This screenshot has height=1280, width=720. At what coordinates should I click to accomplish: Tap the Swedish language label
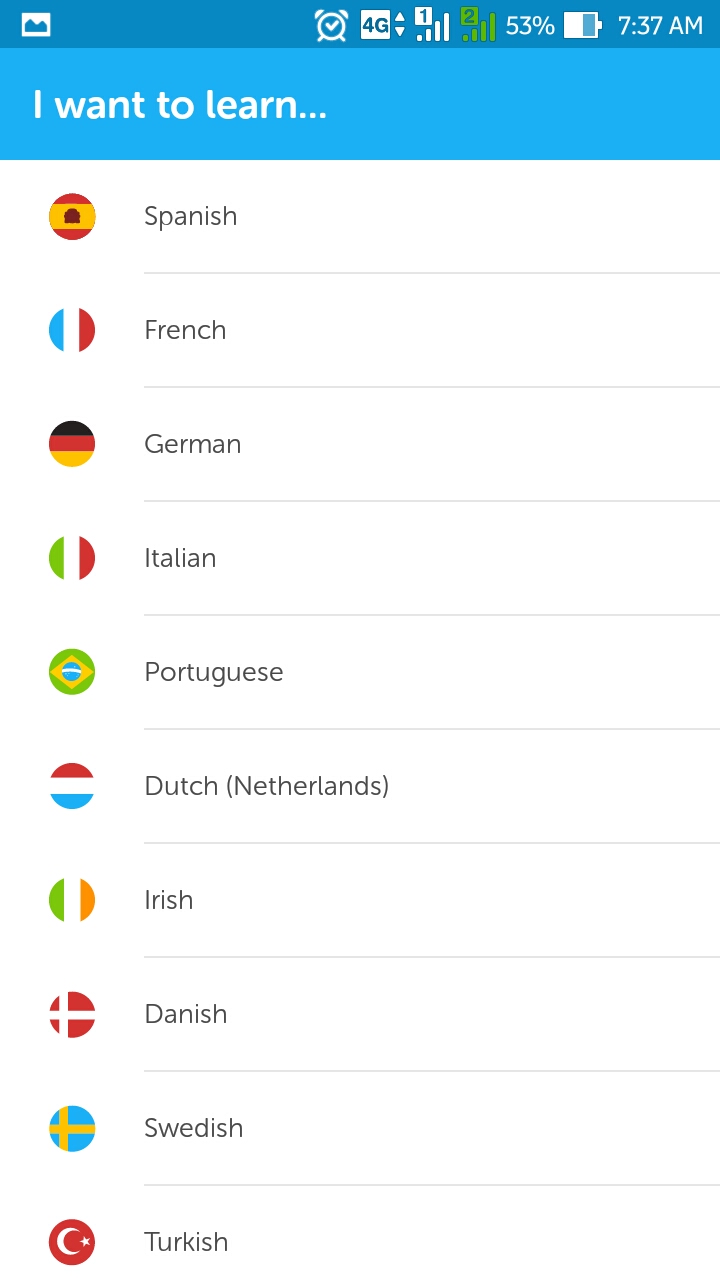tap(194, 1128)
